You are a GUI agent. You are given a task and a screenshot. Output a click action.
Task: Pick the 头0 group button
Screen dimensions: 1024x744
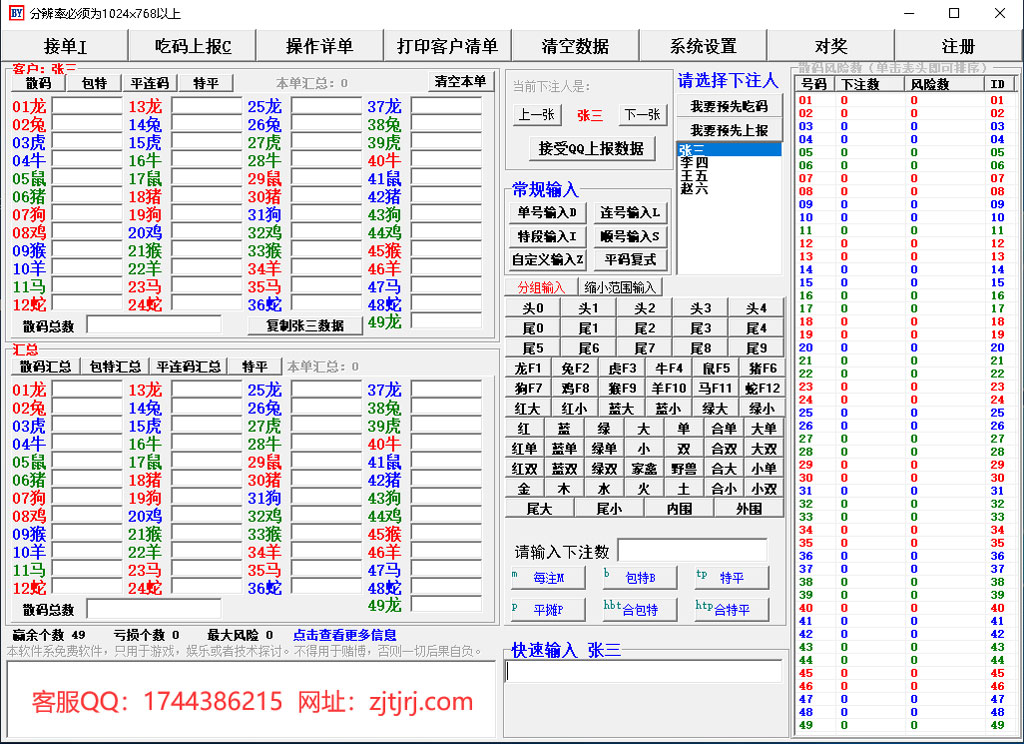tap(533, 308)
